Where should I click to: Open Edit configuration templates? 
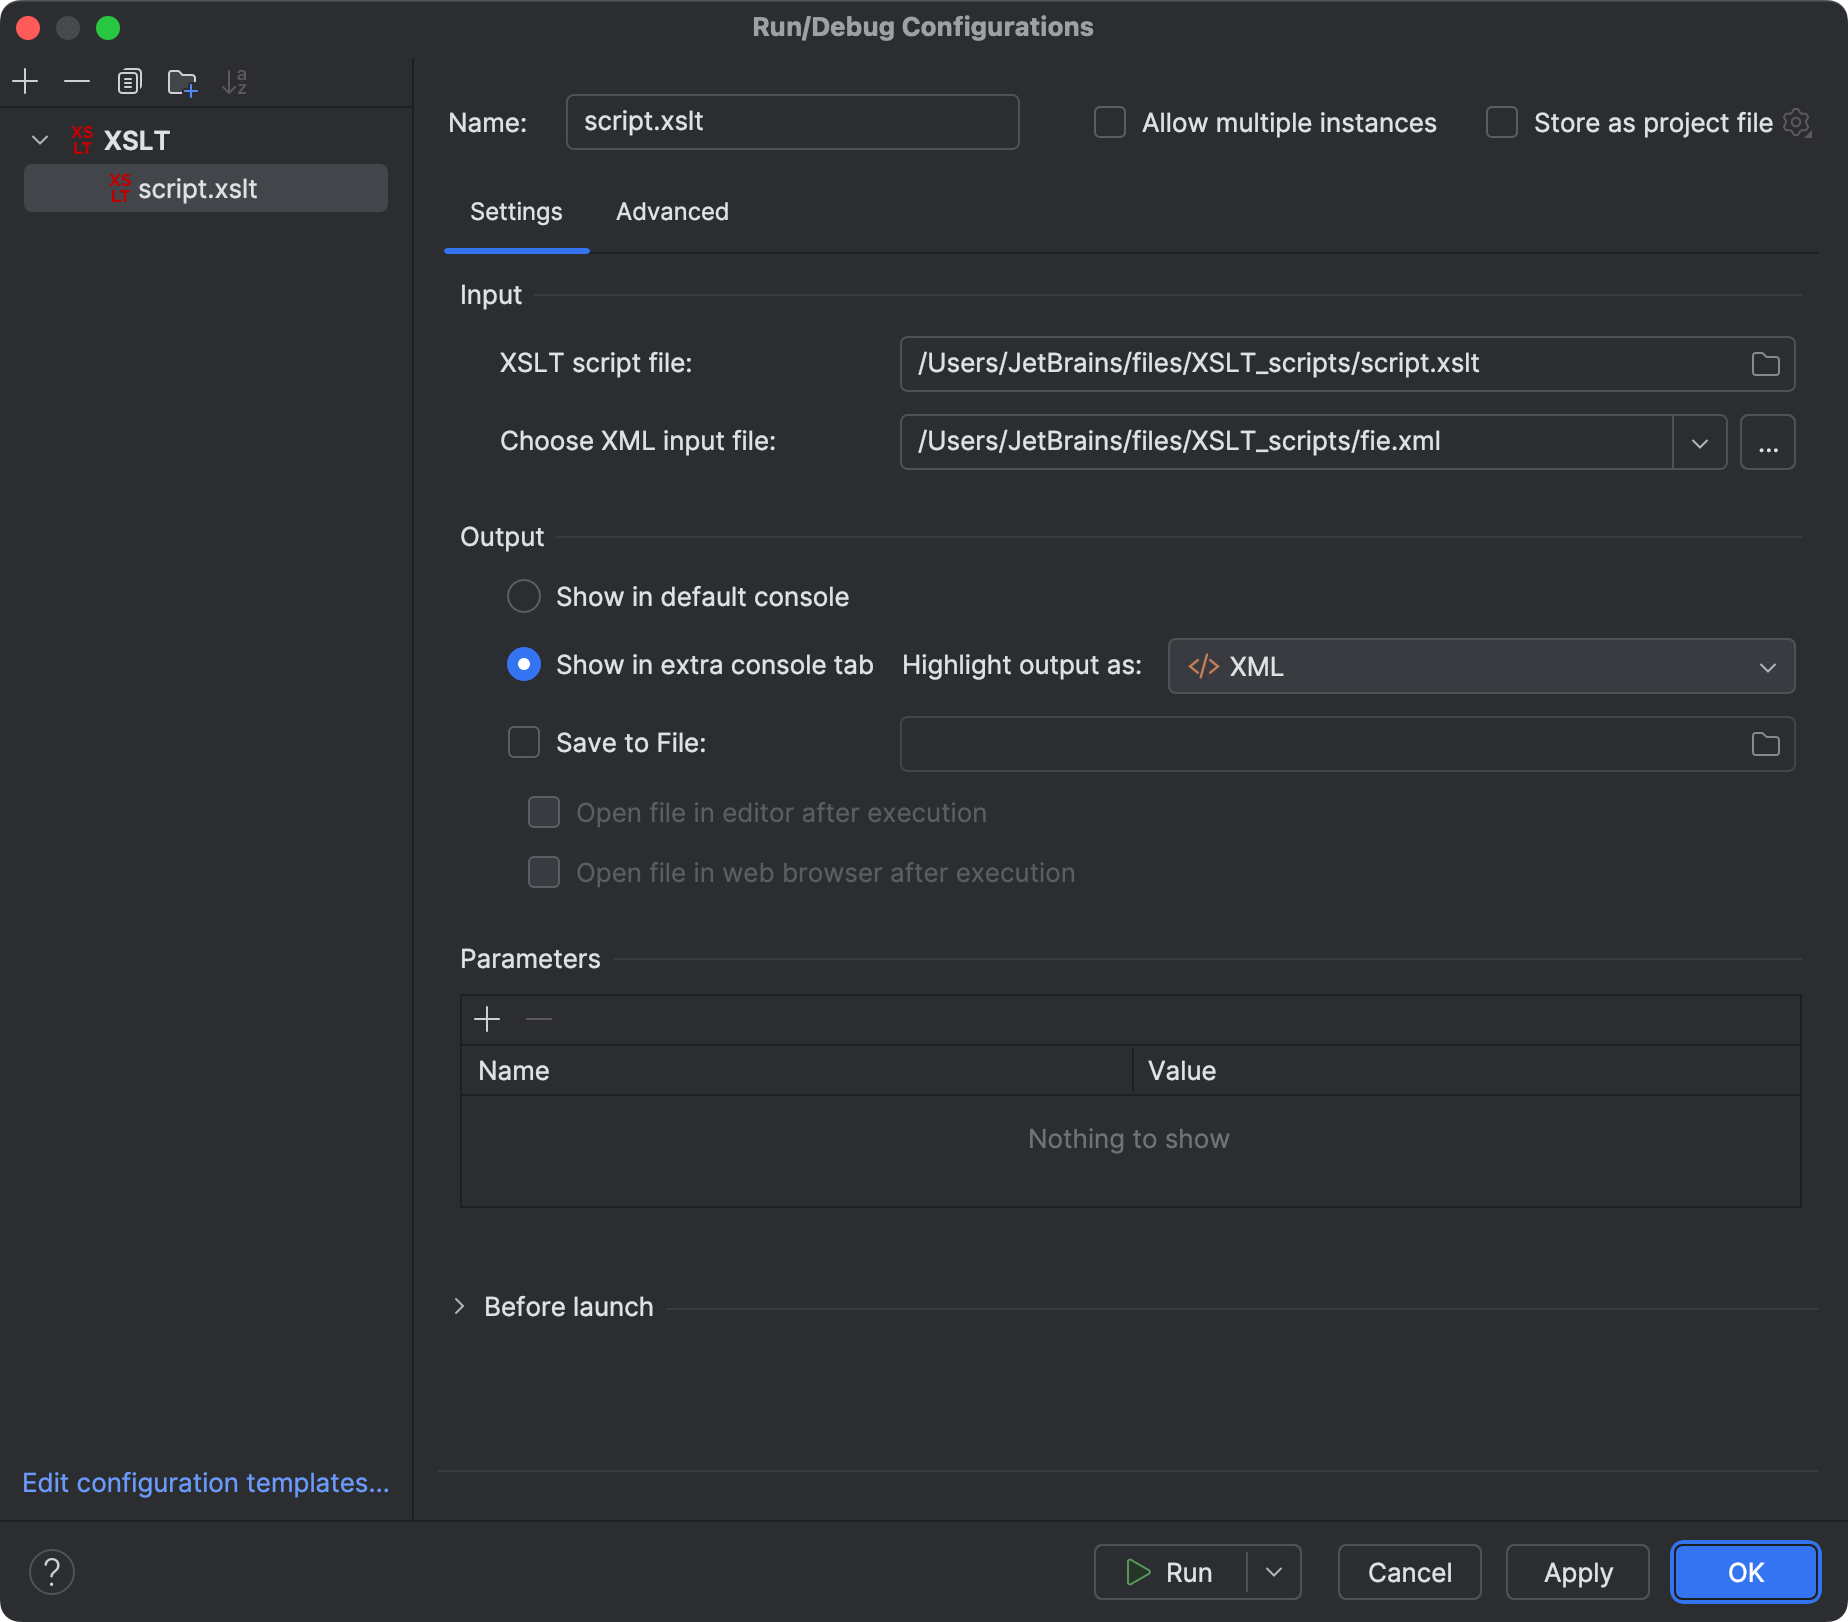206,1482
